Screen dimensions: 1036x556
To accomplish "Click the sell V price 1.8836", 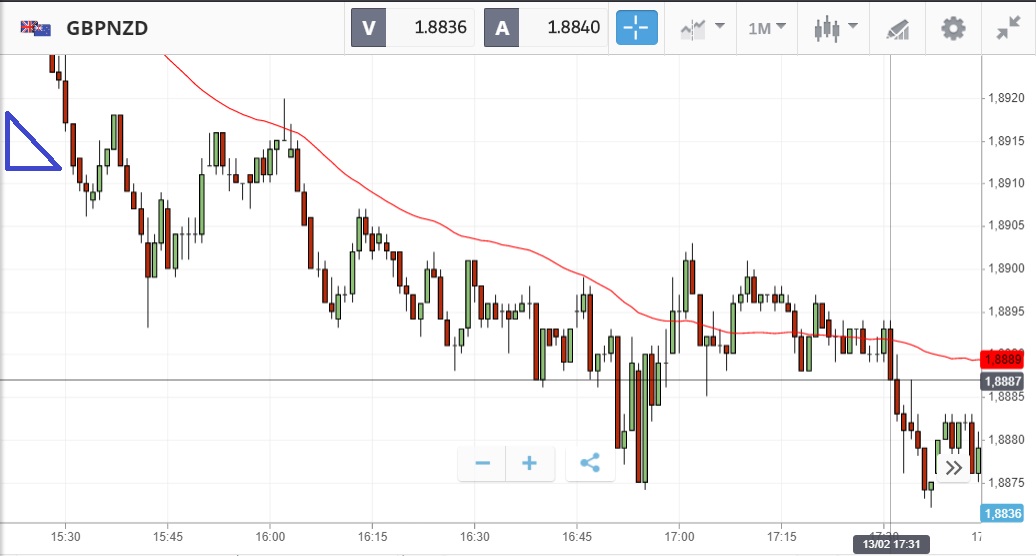I will pos(411,27).
